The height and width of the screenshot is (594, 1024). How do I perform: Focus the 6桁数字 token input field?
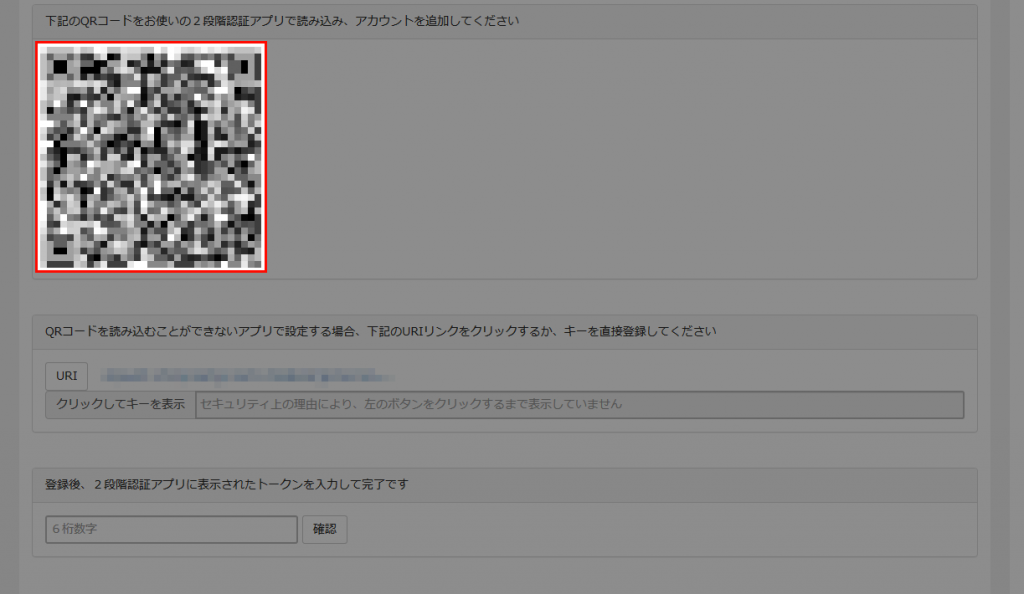click(x=171, y=529)
